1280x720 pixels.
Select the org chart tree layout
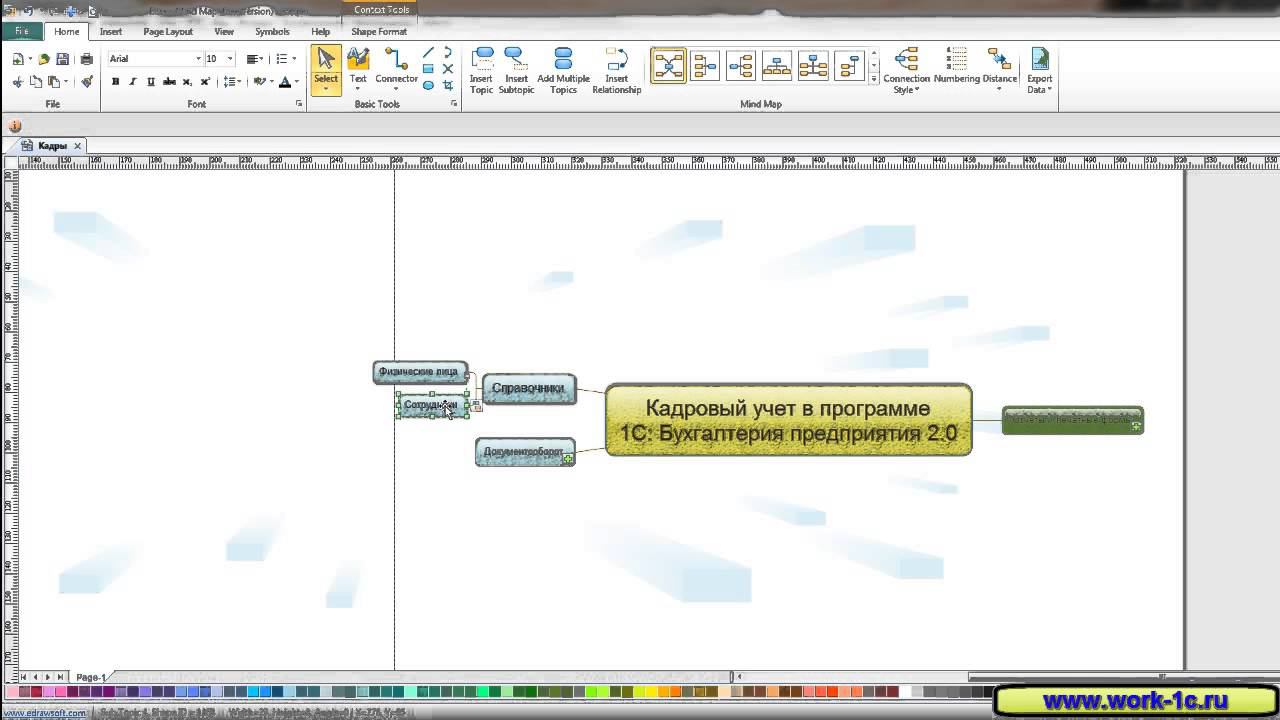coord(777,66)
